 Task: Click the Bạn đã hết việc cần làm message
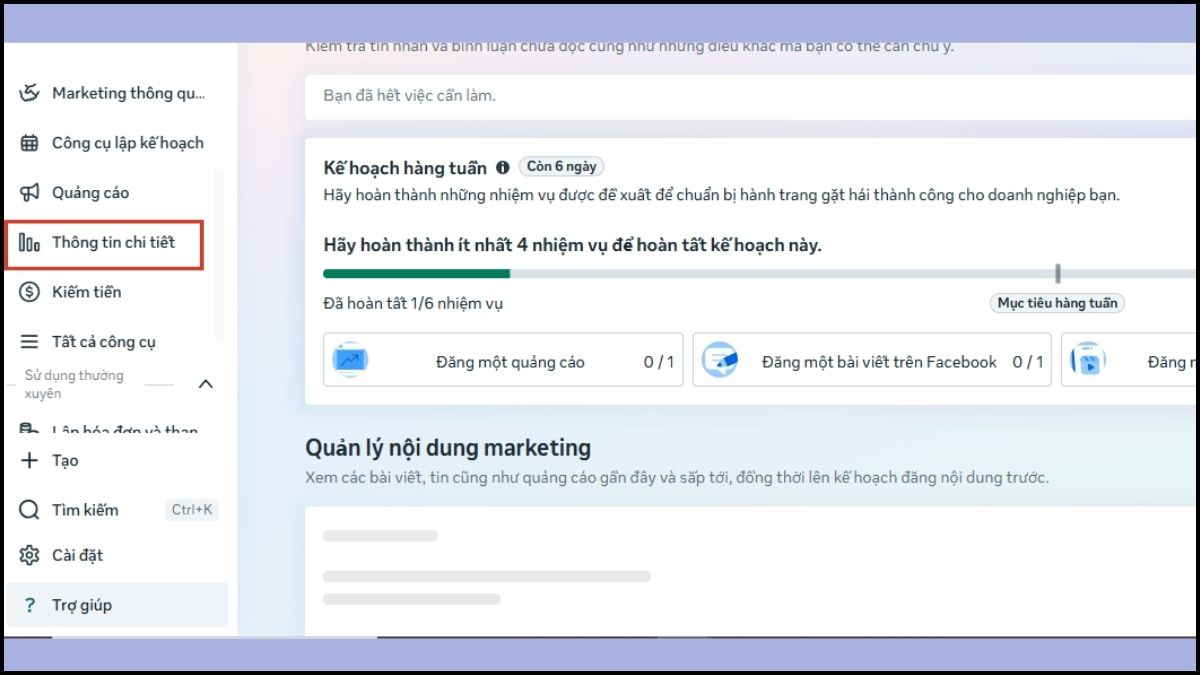coord(409,96)
